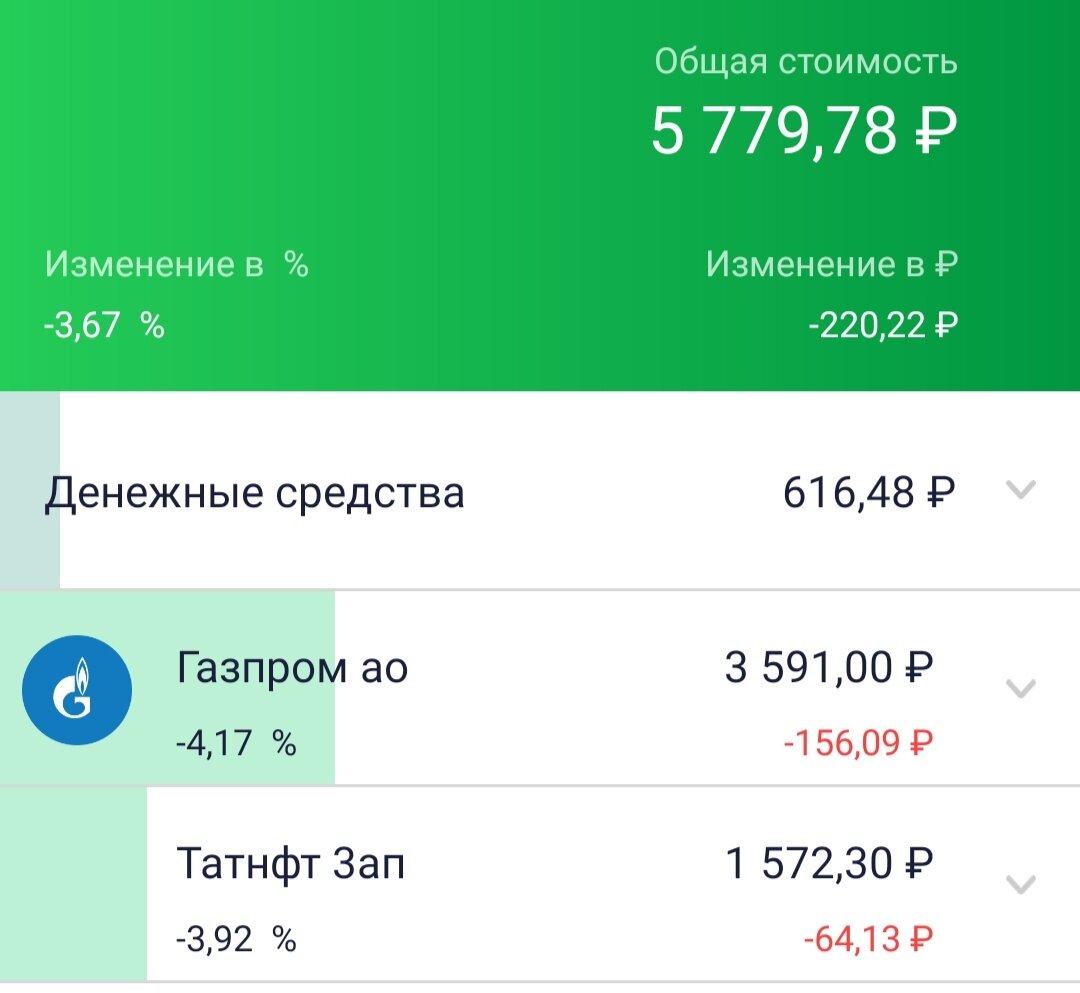Tap the cash balance 616,48 ₽

tap(869, 492)
